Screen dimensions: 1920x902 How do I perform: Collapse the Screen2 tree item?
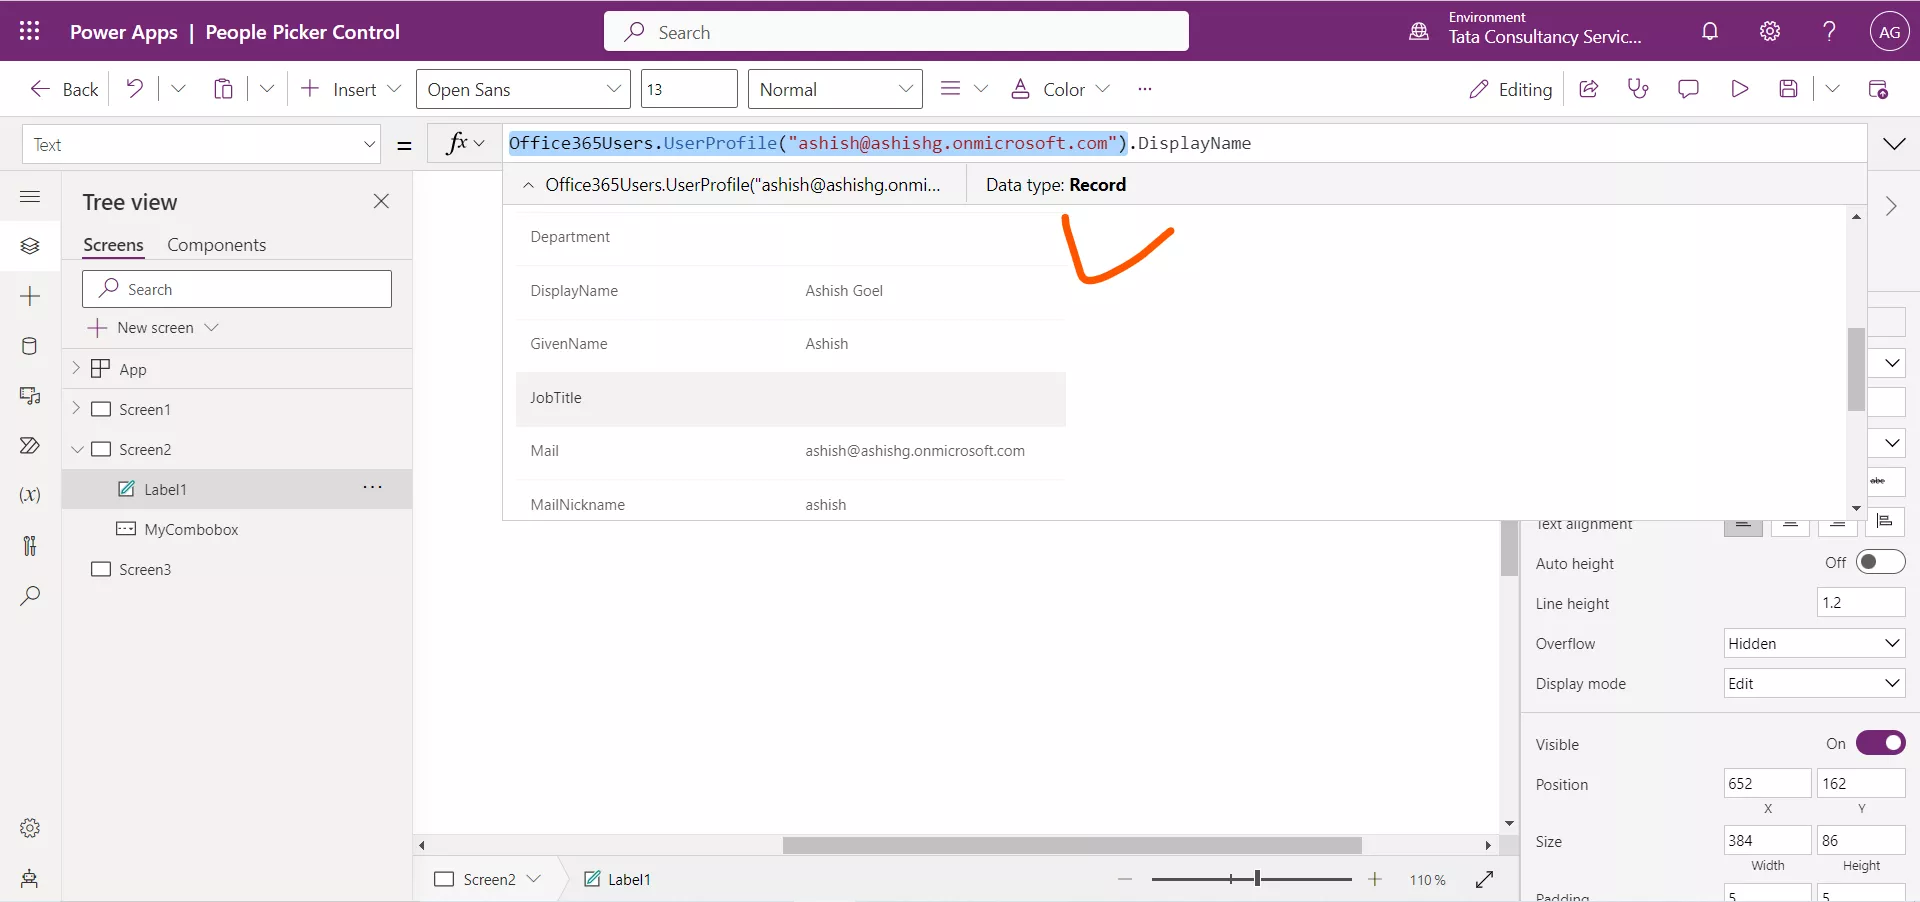(77, 449)
